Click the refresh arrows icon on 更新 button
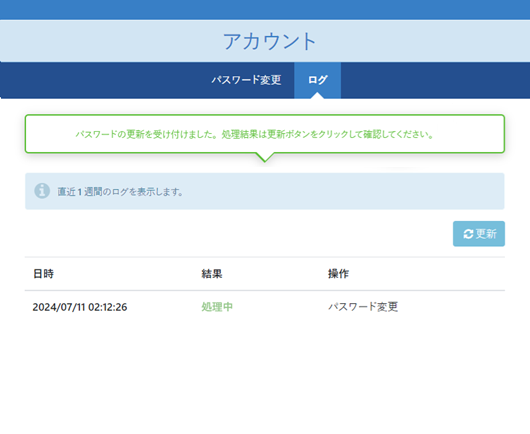 click(x=468, y=234)
